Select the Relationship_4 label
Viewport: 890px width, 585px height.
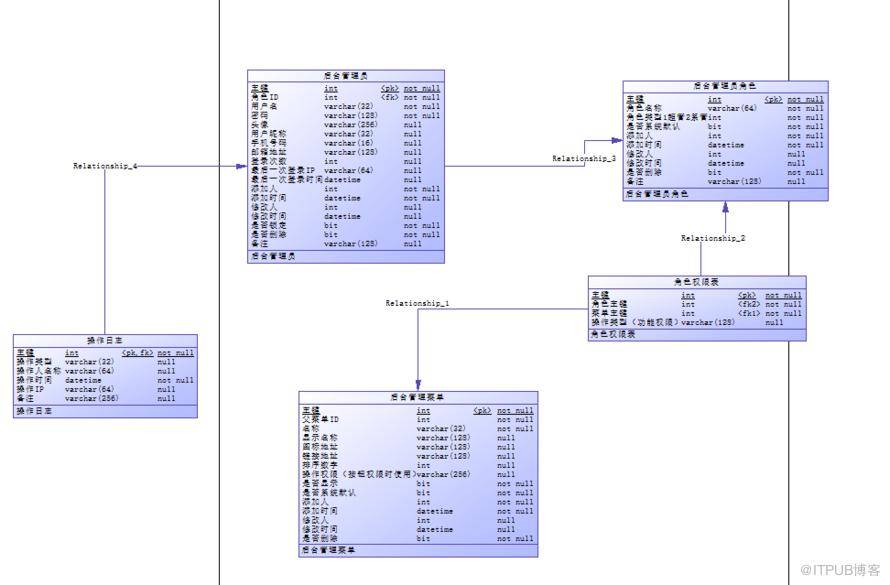pos(105,166)
